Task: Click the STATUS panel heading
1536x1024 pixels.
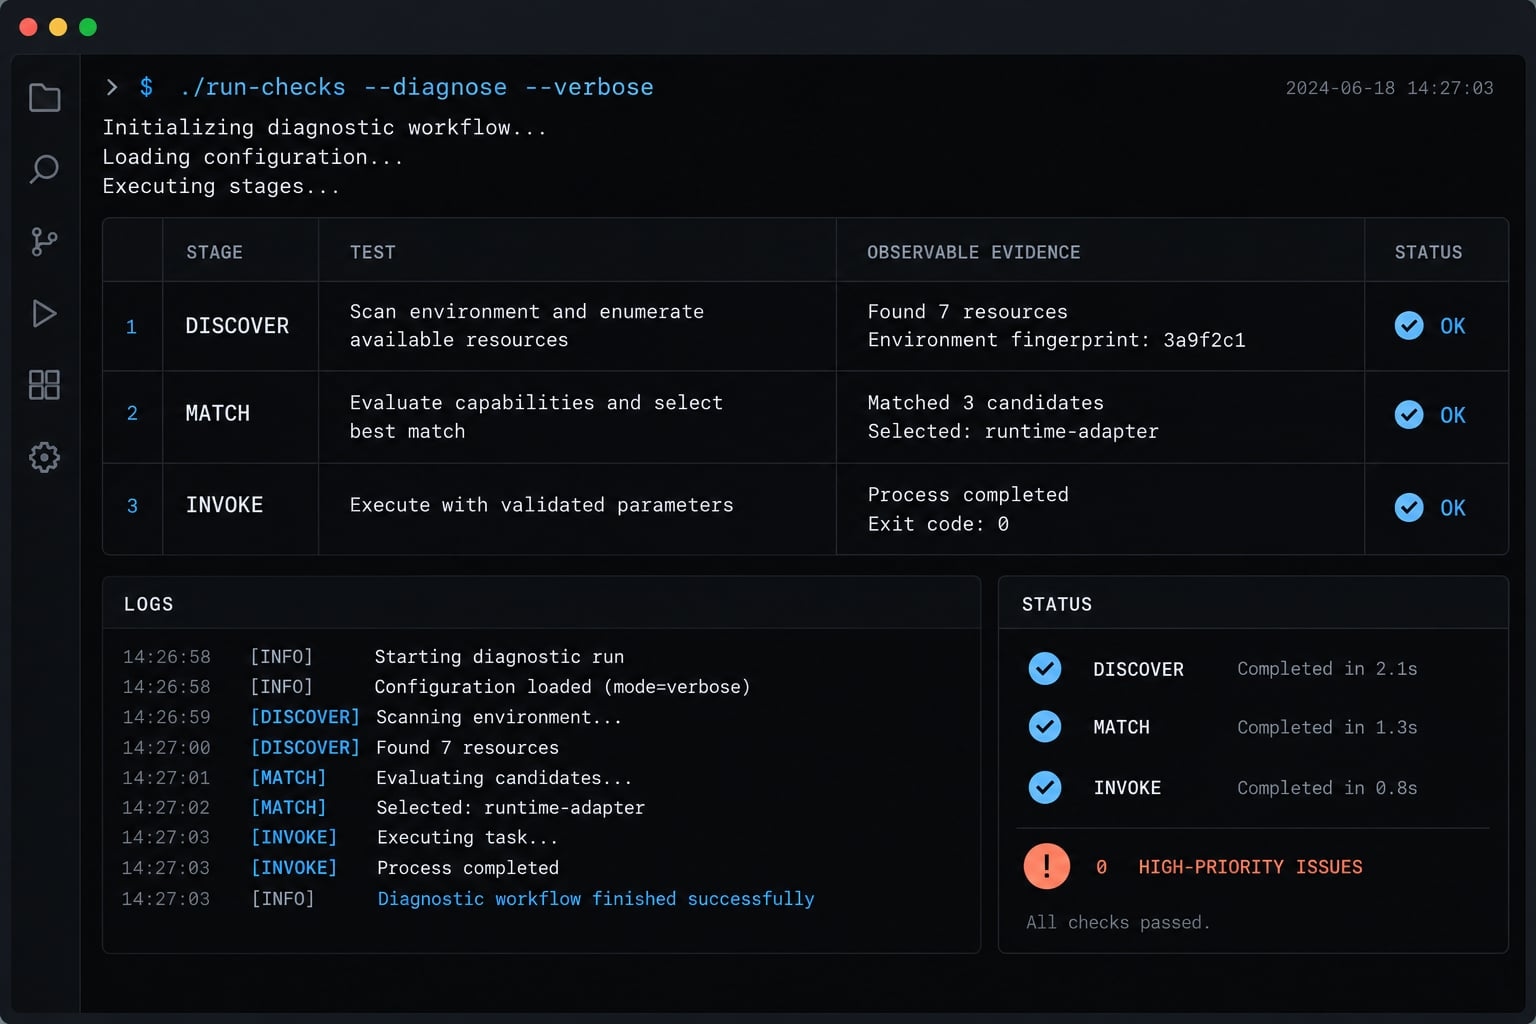Action: click(x=1057, y=604)
